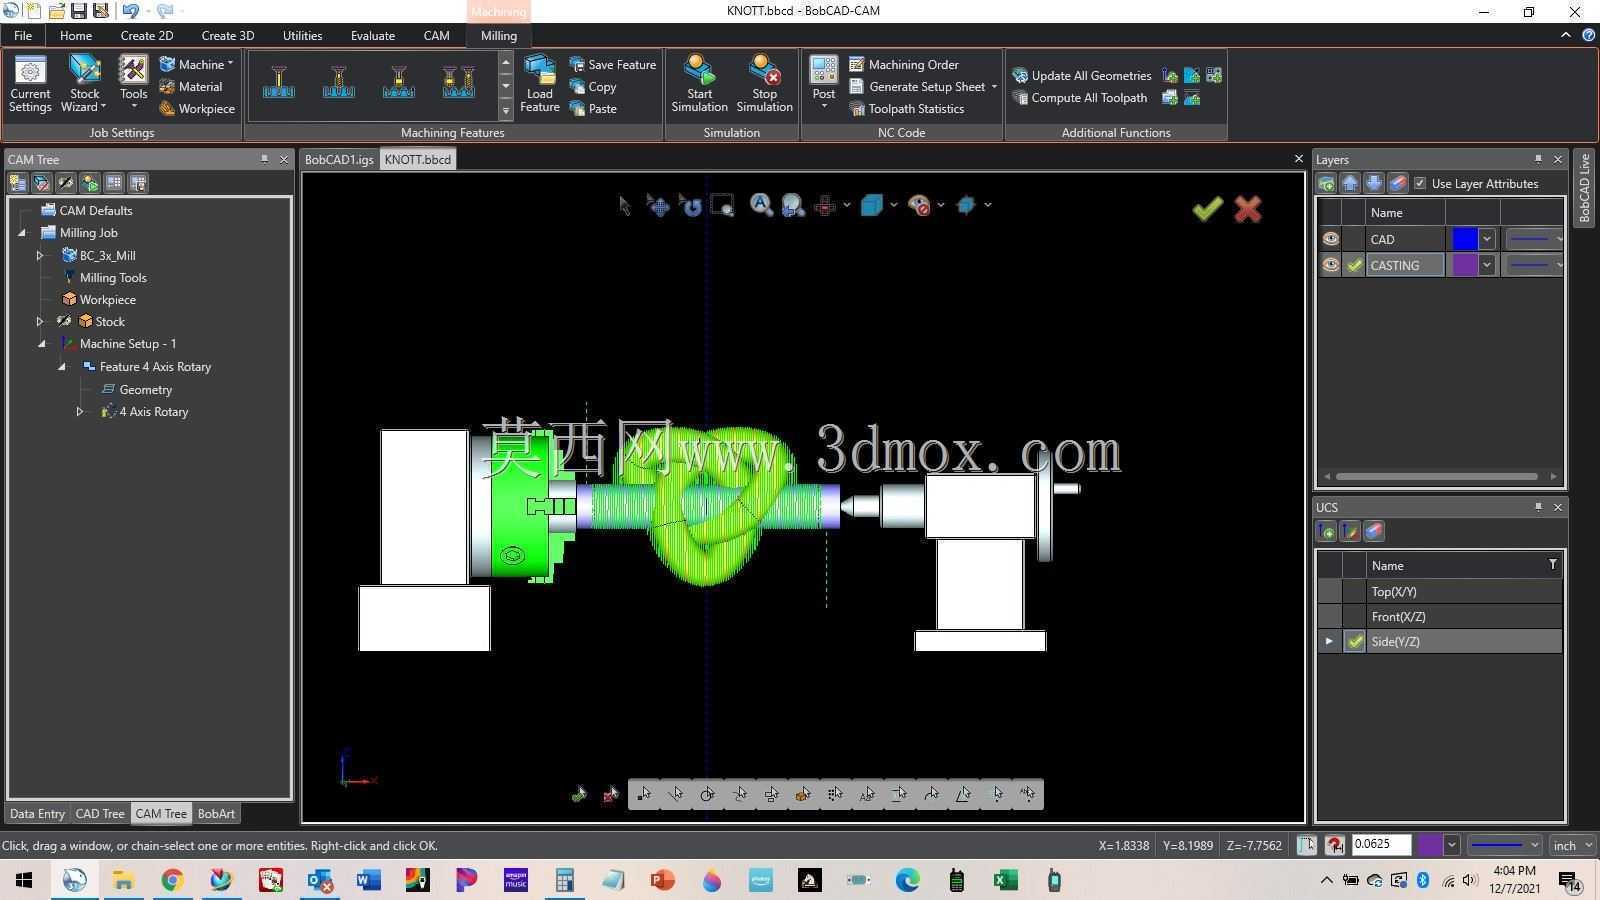Expand the BC_3x_Mill node
The image size is (1600, 900).
(40, 255)
